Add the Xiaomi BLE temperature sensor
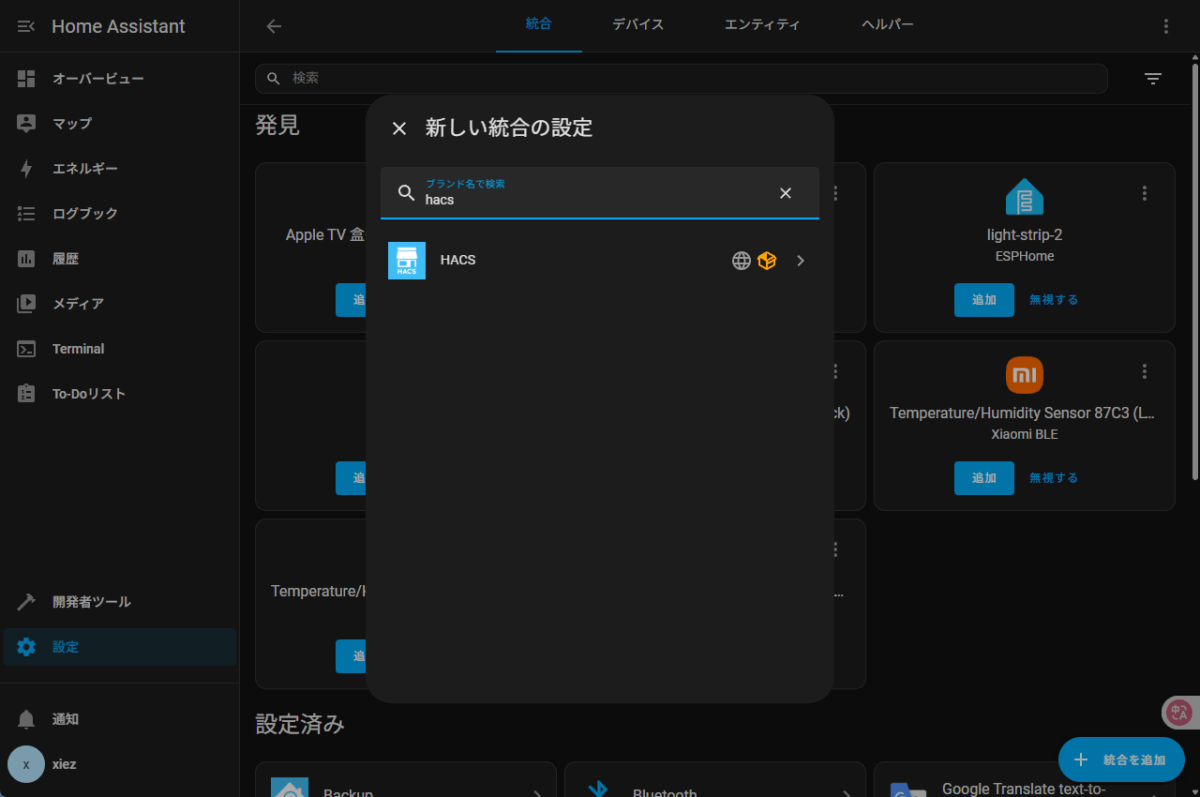 coord(984,478)
